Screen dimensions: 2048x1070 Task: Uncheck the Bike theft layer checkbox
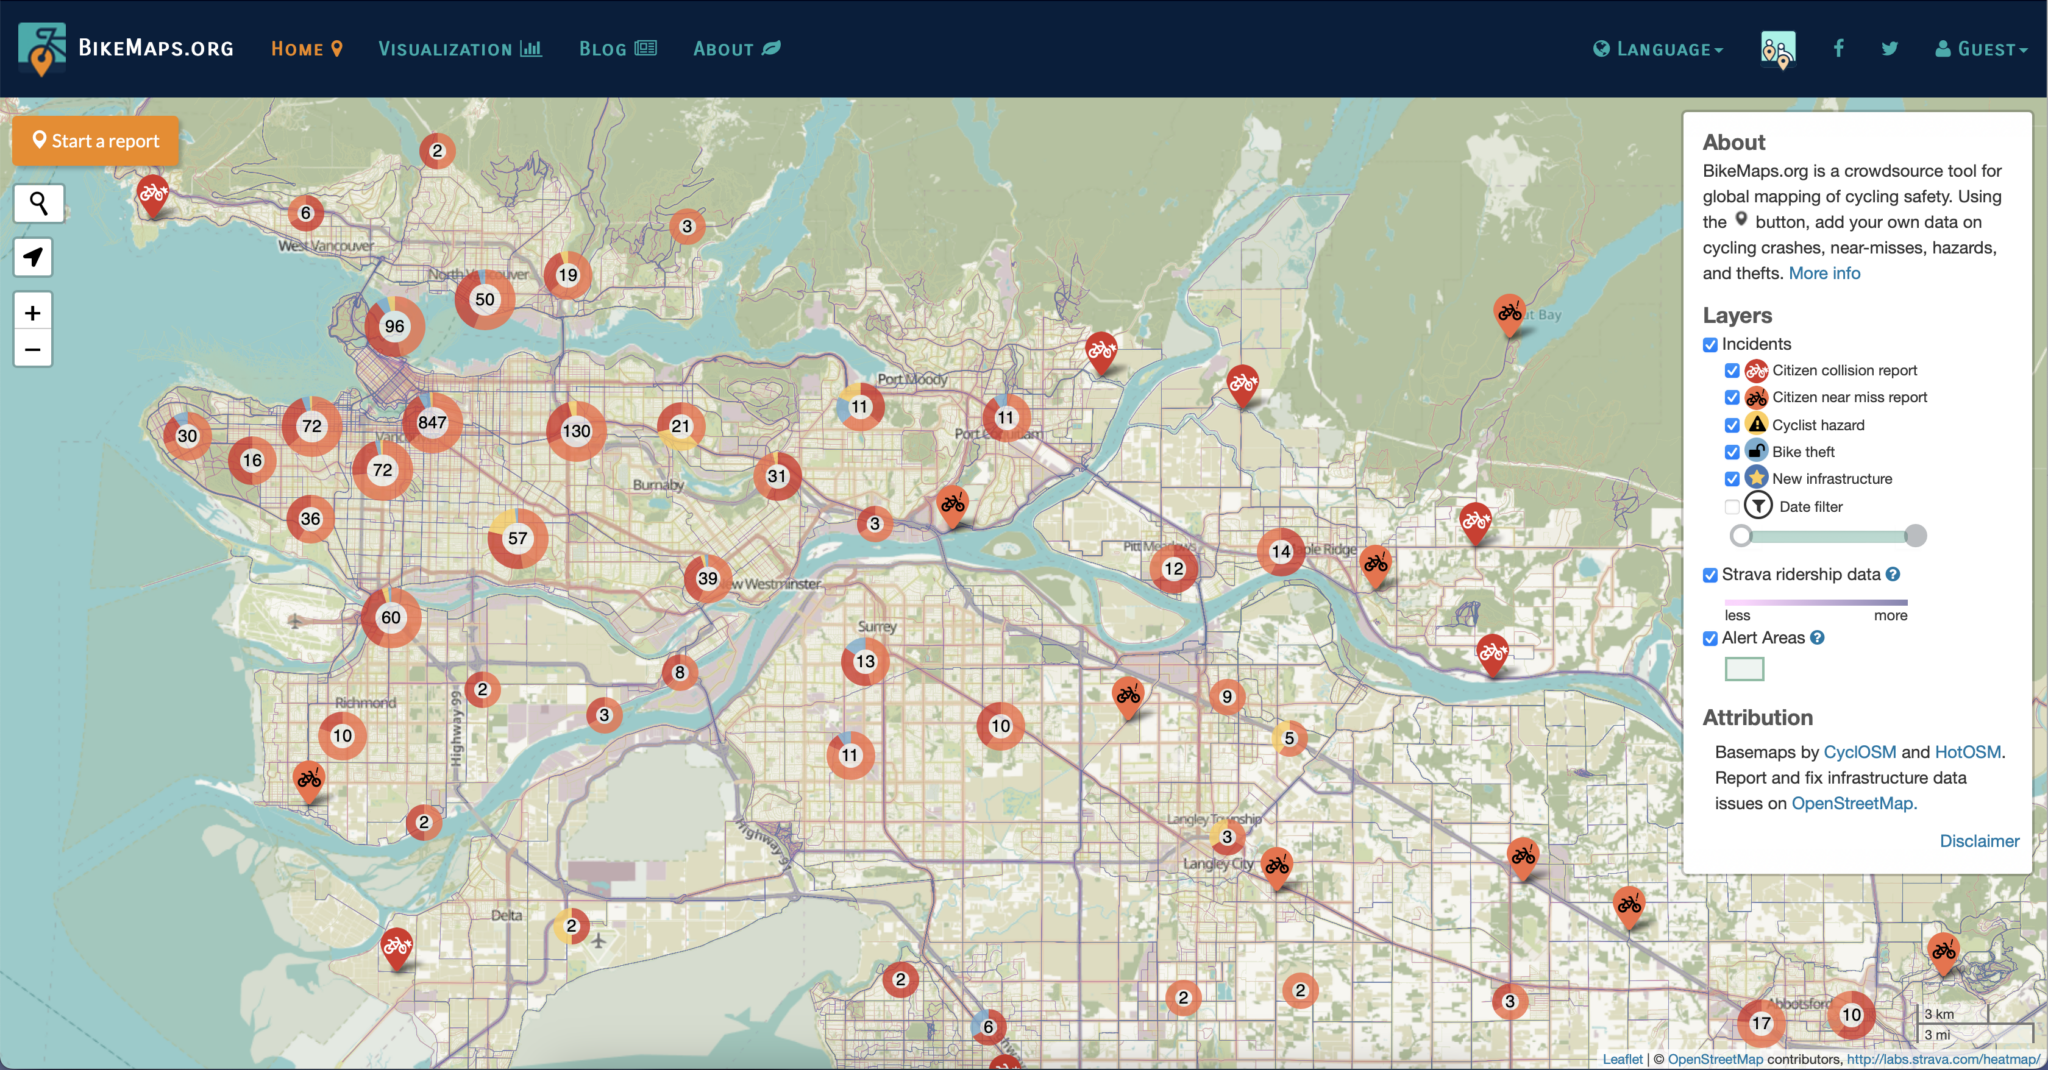(1732, 452)
